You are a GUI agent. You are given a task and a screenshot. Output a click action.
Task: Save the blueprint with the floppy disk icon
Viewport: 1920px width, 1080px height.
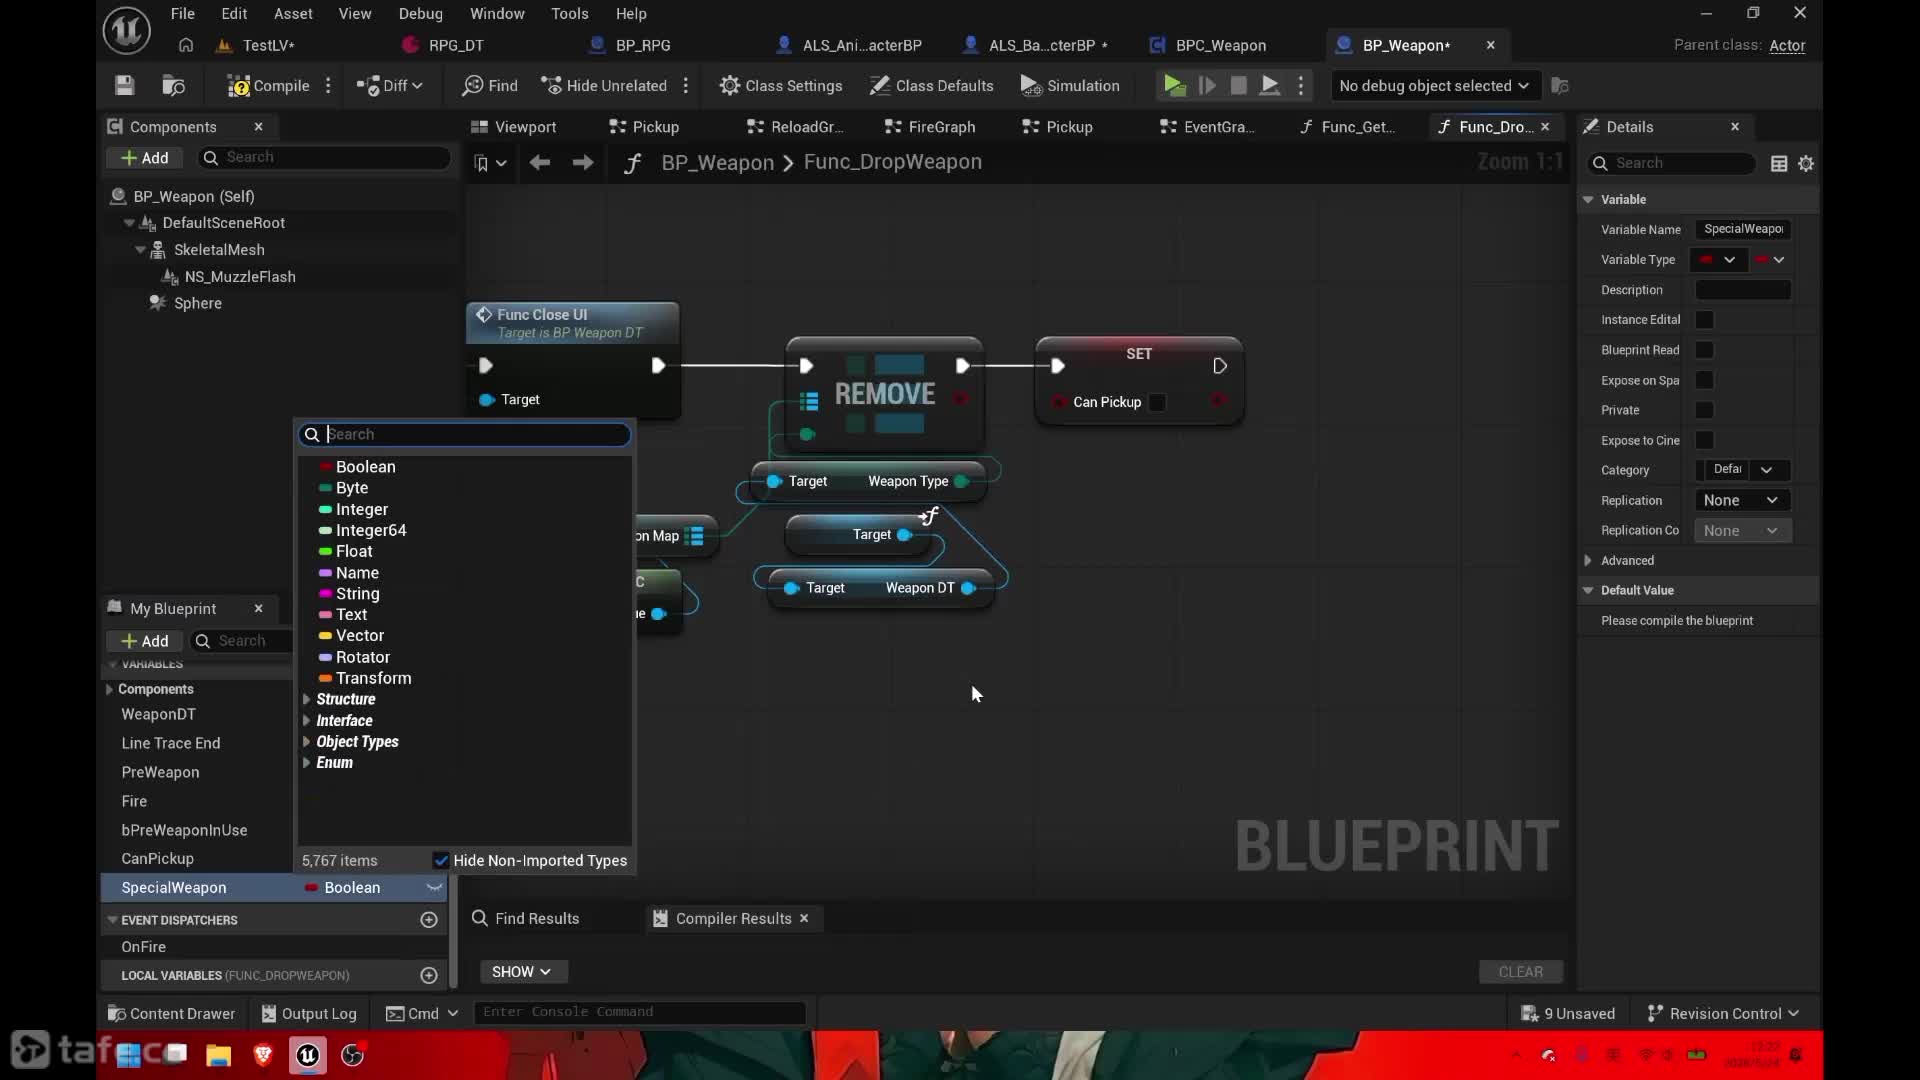124,86
